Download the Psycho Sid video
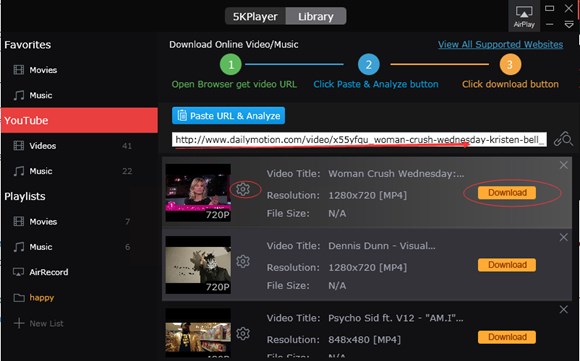Viewport: 580px width, 361px height. pyautogui.click(x=507, y=337)
